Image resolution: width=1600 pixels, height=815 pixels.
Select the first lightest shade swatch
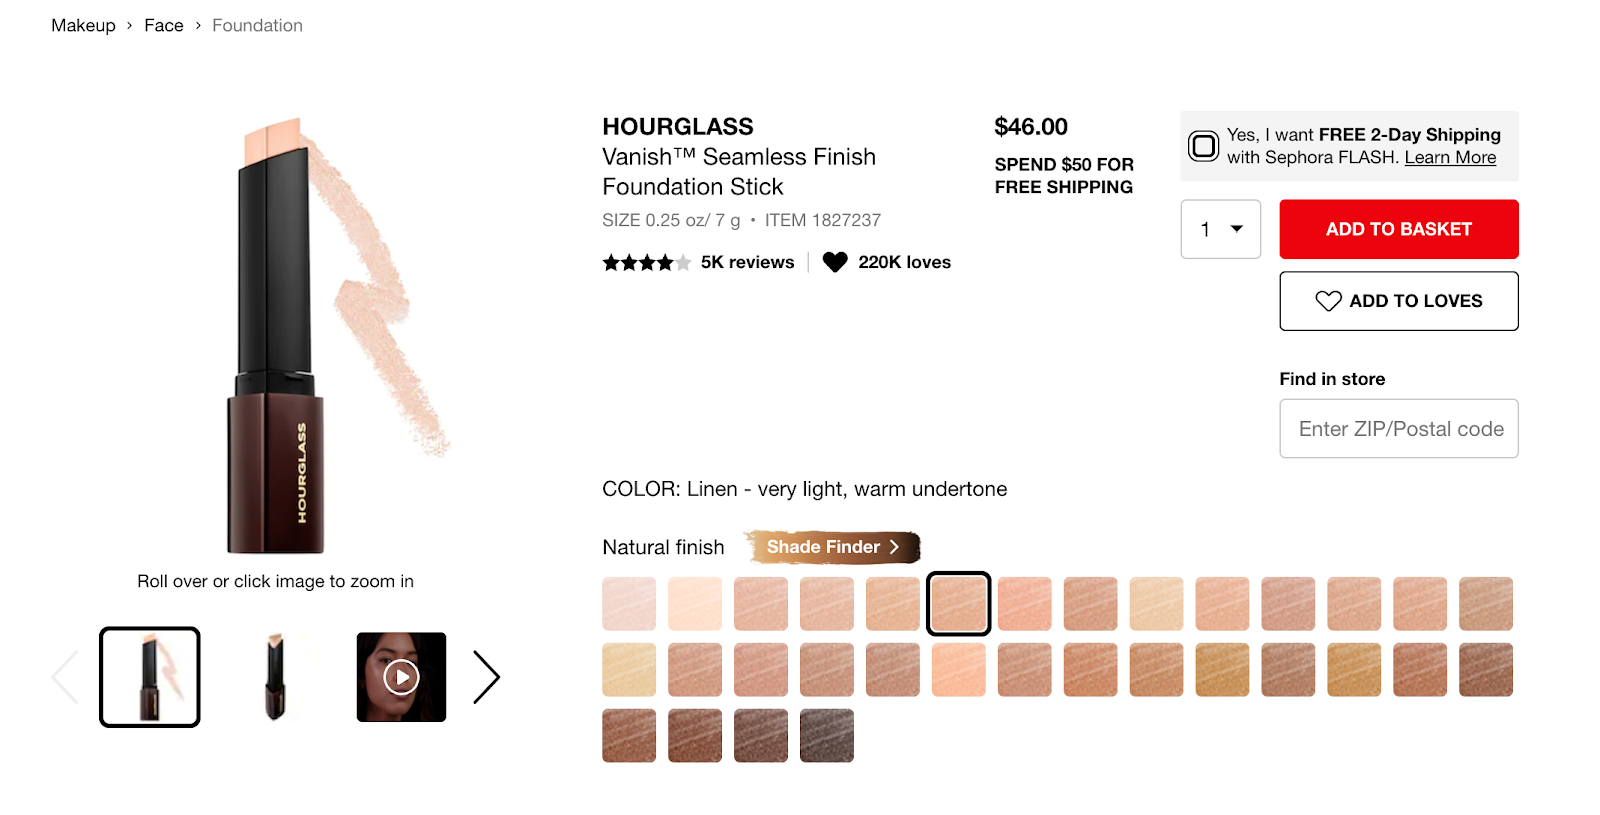pyautogui.click(x=629, y=604)
